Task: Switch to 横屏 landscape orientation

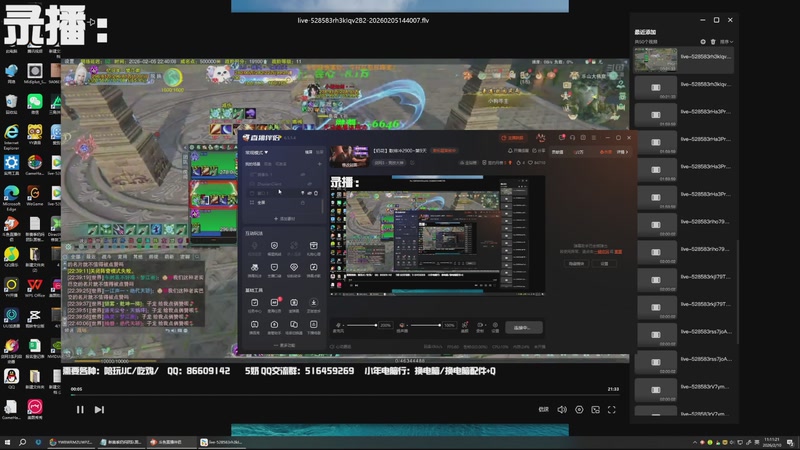Action: [309, 152]
